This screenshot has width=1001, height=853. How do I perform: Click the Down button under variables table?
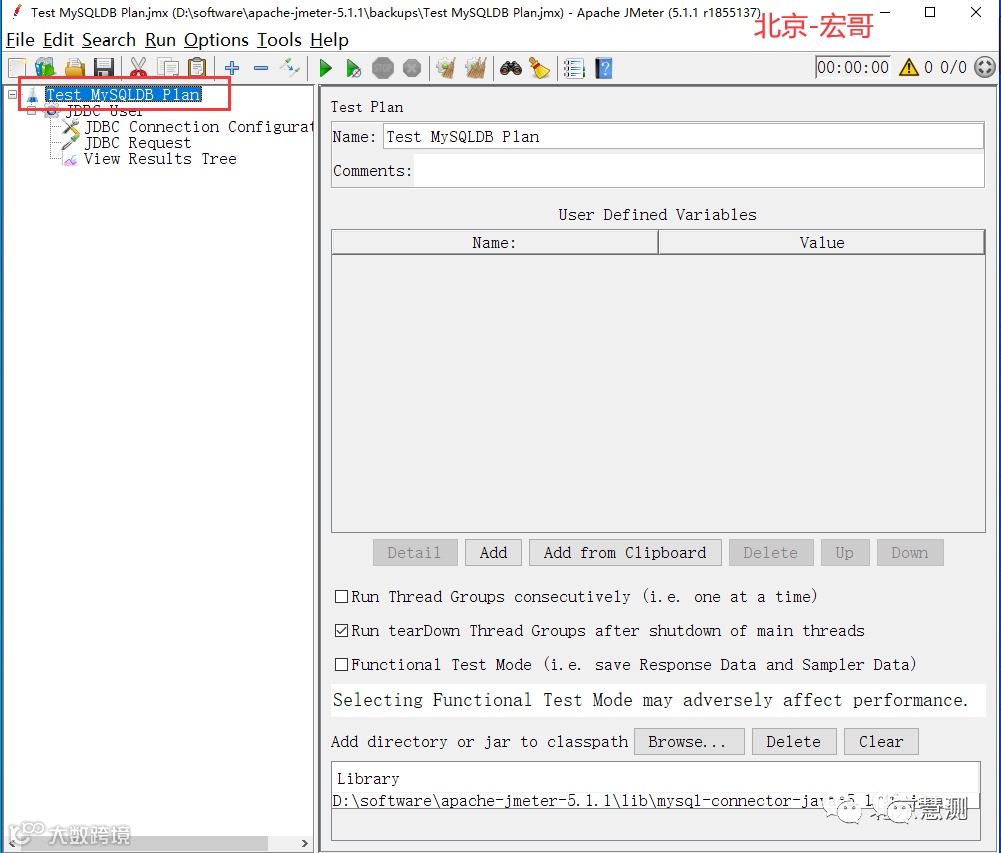(910, 553)
